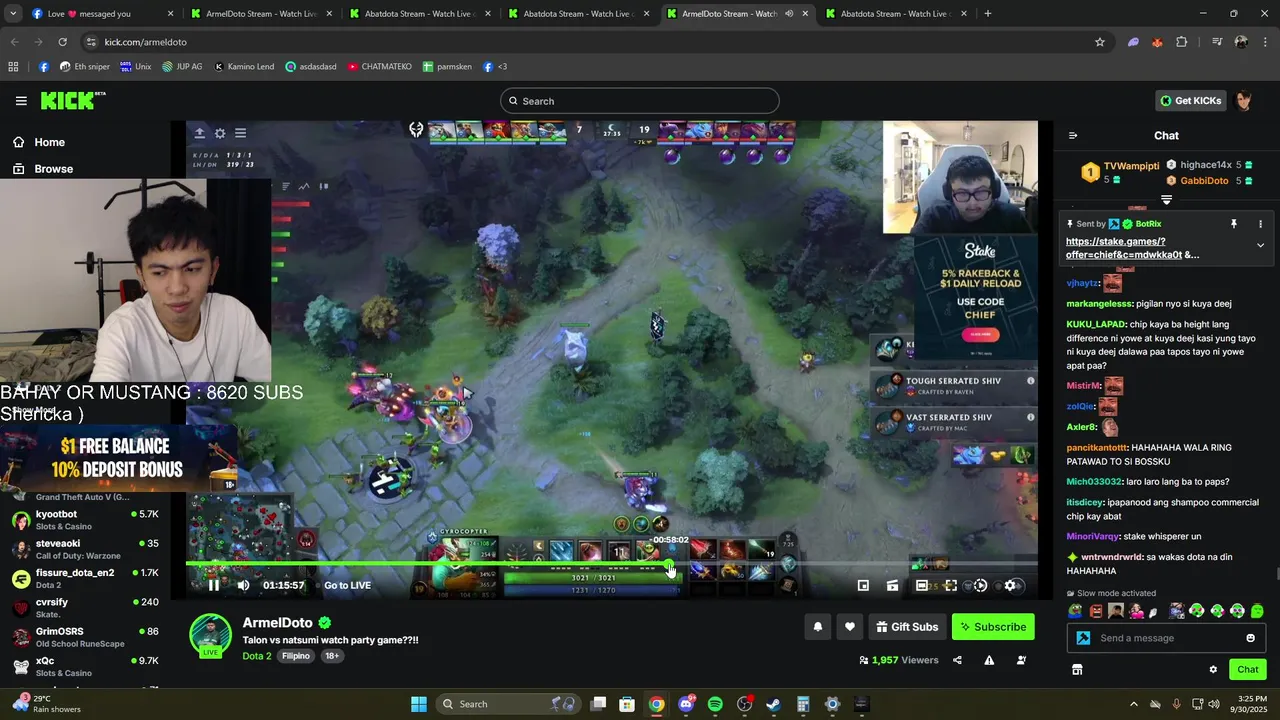Reload the current page
The width and height of the screenshot is (1280, 720).
(62, 42)
